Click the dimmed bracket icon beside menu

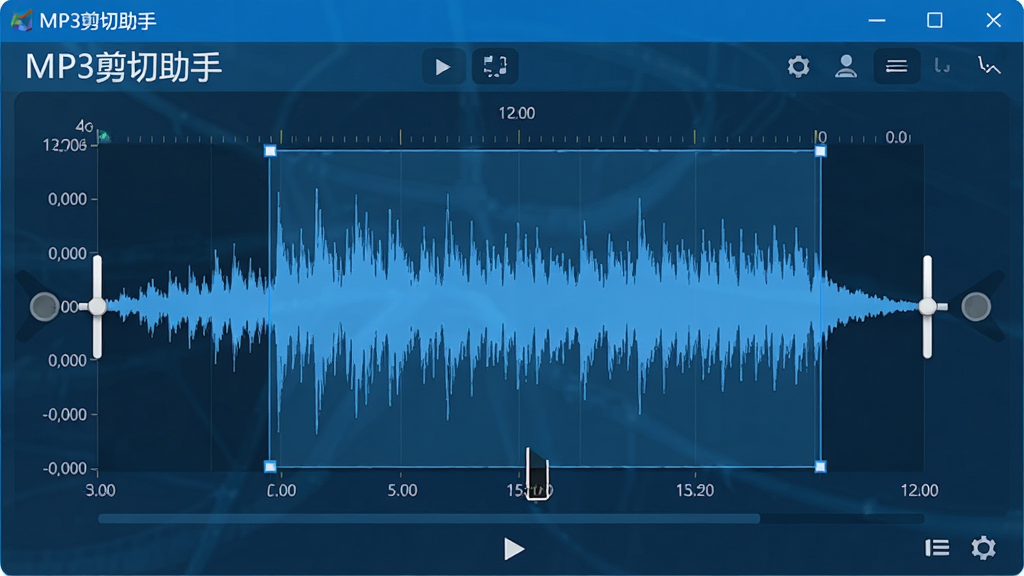click(x=942, y=66)
